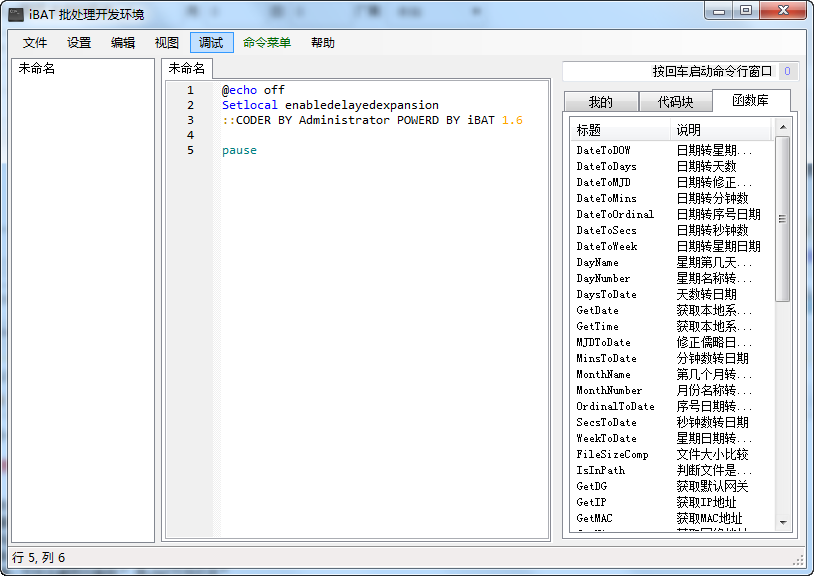Select the MonthName function

[x=603, y=375]
